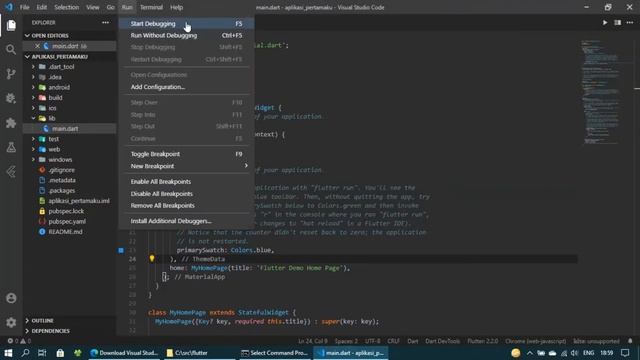Open the Manage gear icon

(x=11, y=322)
